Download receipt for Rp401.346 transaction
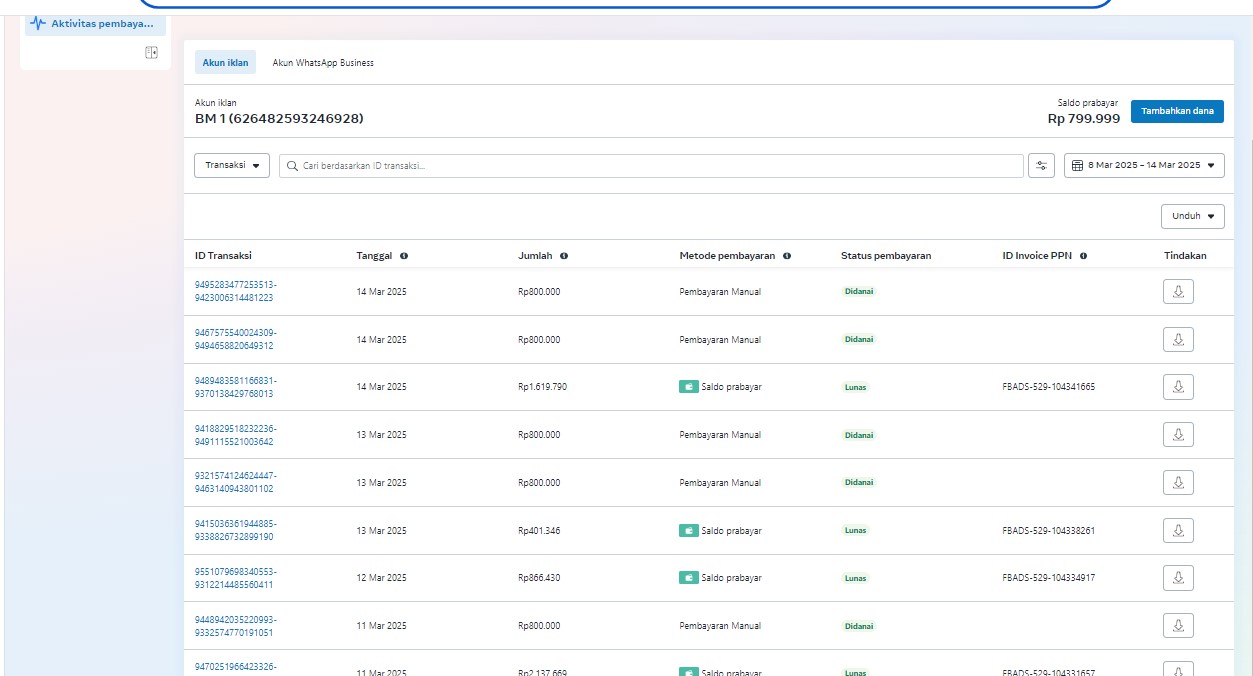This screenshot has height=676, width=1253. [x=1178, y=530]
